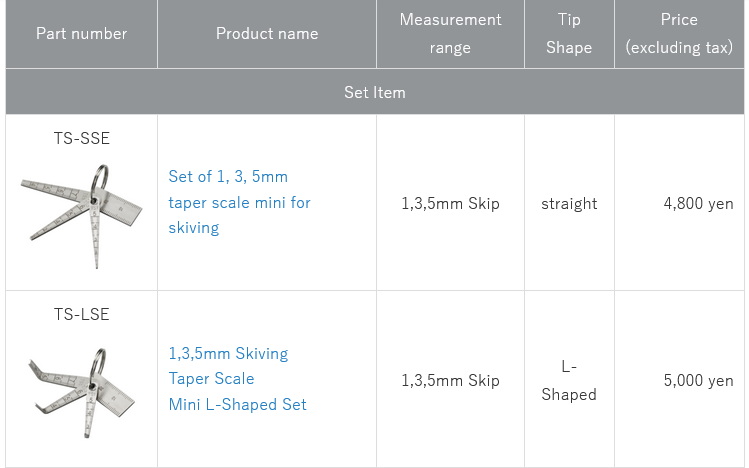Click the Product name column header

(x=267, y=34)
